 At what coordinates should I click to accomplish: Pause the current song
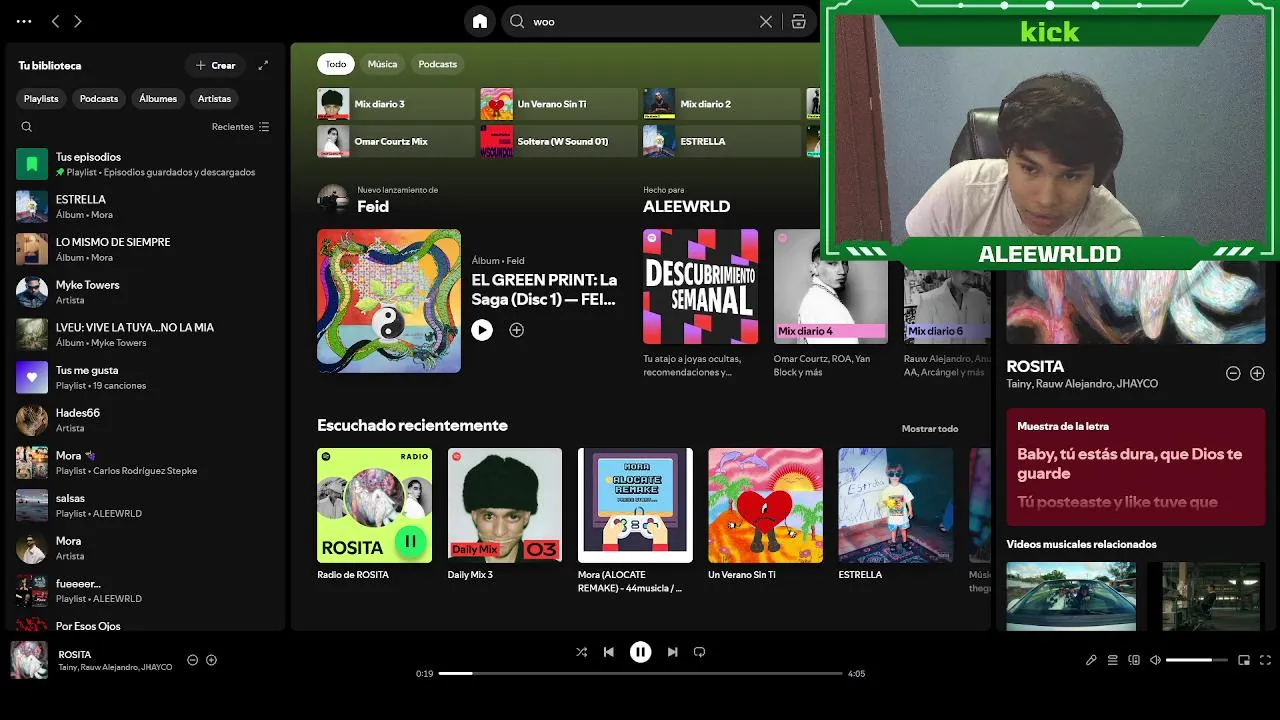coord(640,652)
